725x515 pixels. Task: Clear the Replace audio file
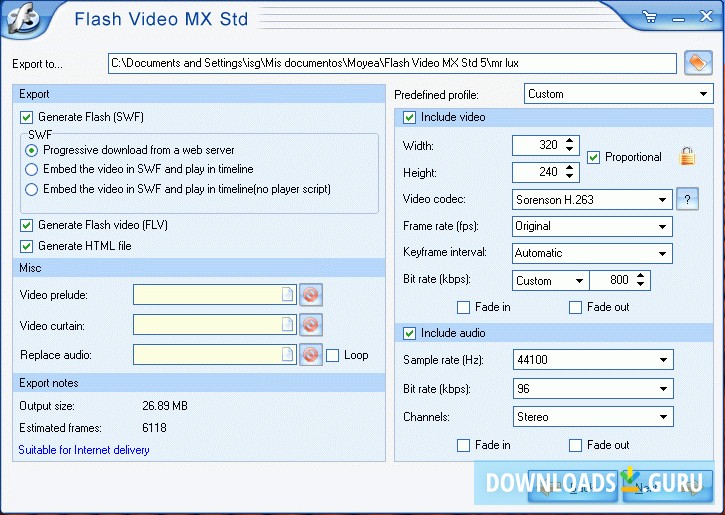[x=311, y=355]
